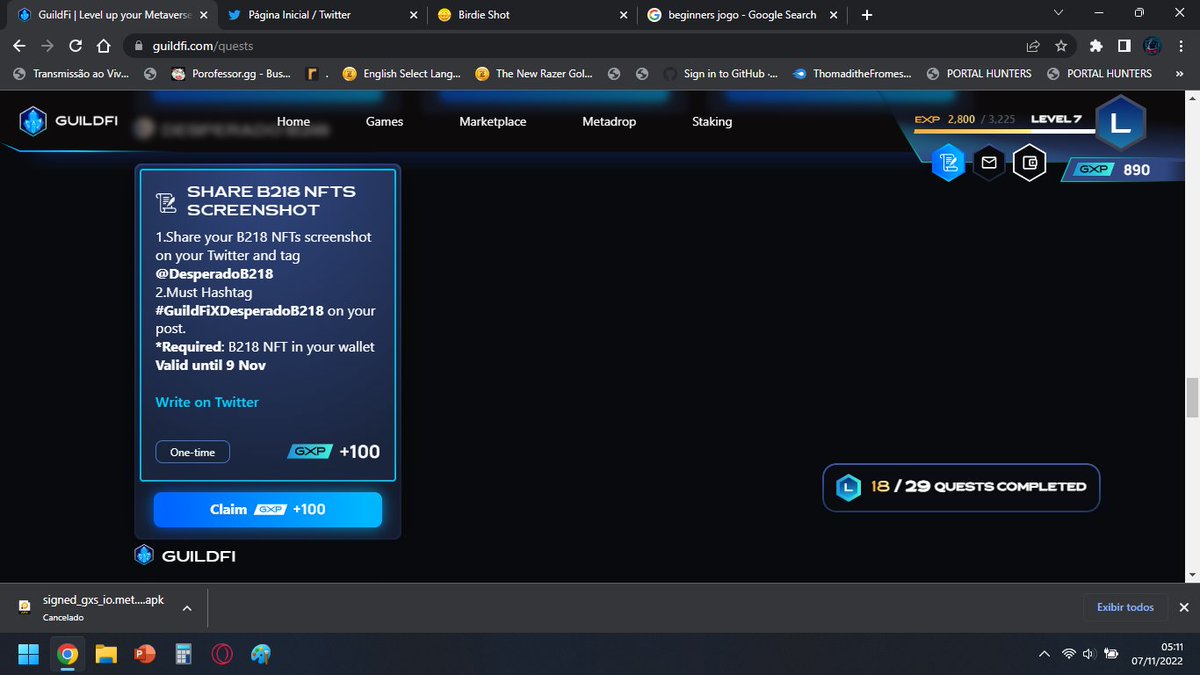Click the Claim GXP +100 button
Image resolution: width=1200 pixels, height=675 pixels.
click(x=268, y=509)
